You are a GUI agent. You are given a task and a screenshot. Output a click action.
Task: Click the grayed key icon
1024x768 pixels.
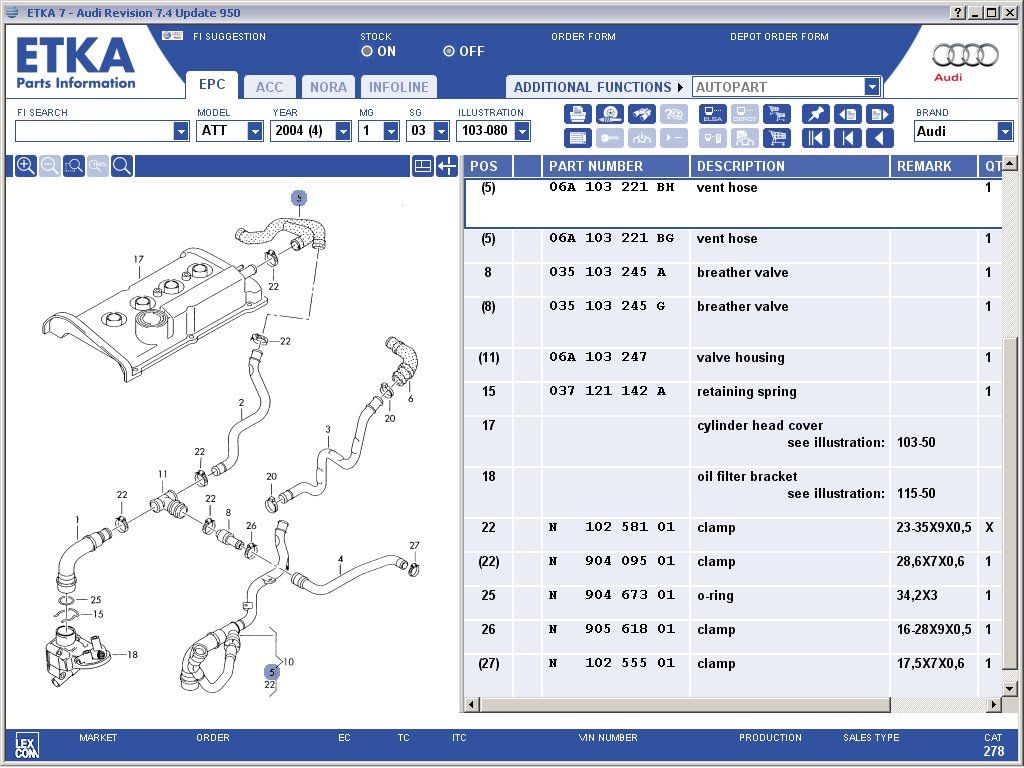pos(609,138)
